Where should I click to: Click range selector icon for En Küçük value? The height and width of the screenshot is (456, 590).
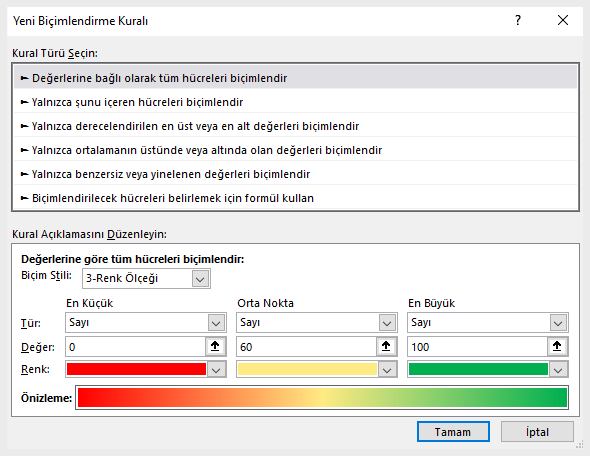point(215,346)
